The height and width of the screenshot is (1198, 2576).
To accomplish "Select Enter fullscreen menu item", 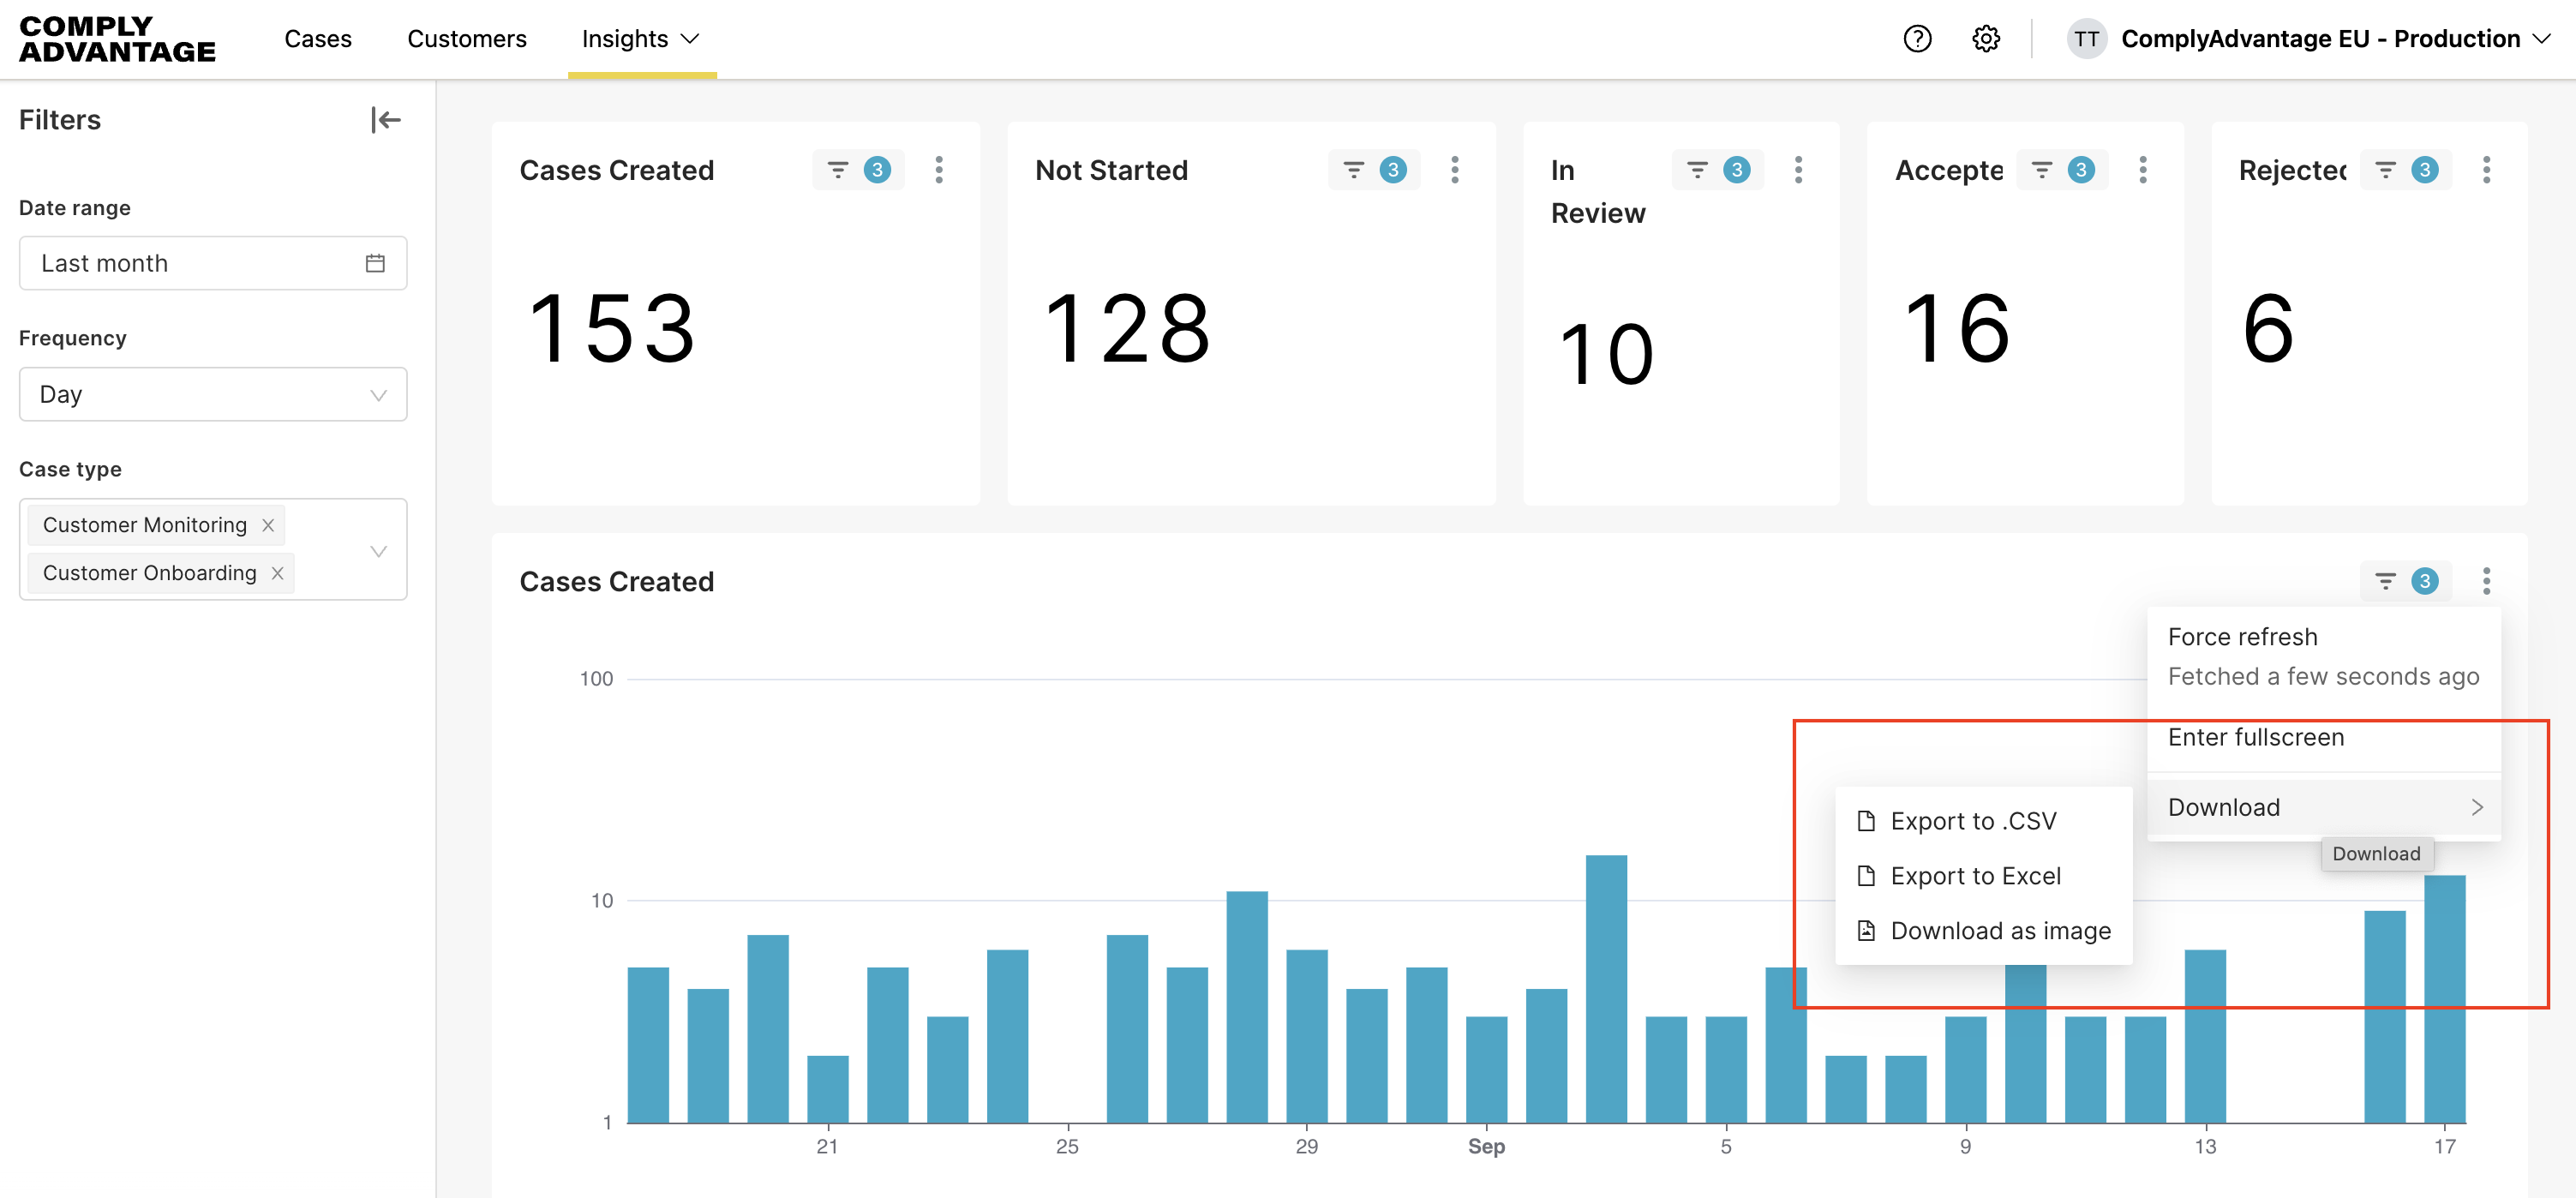I will point(2255,737).
